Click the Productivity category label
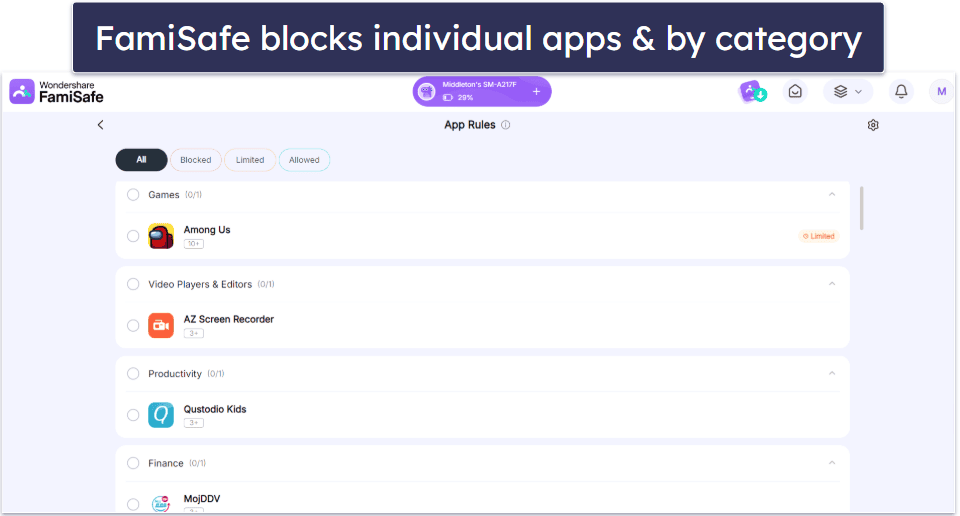The width and height of the screenshot is (960, 516). tap(174, 374)
